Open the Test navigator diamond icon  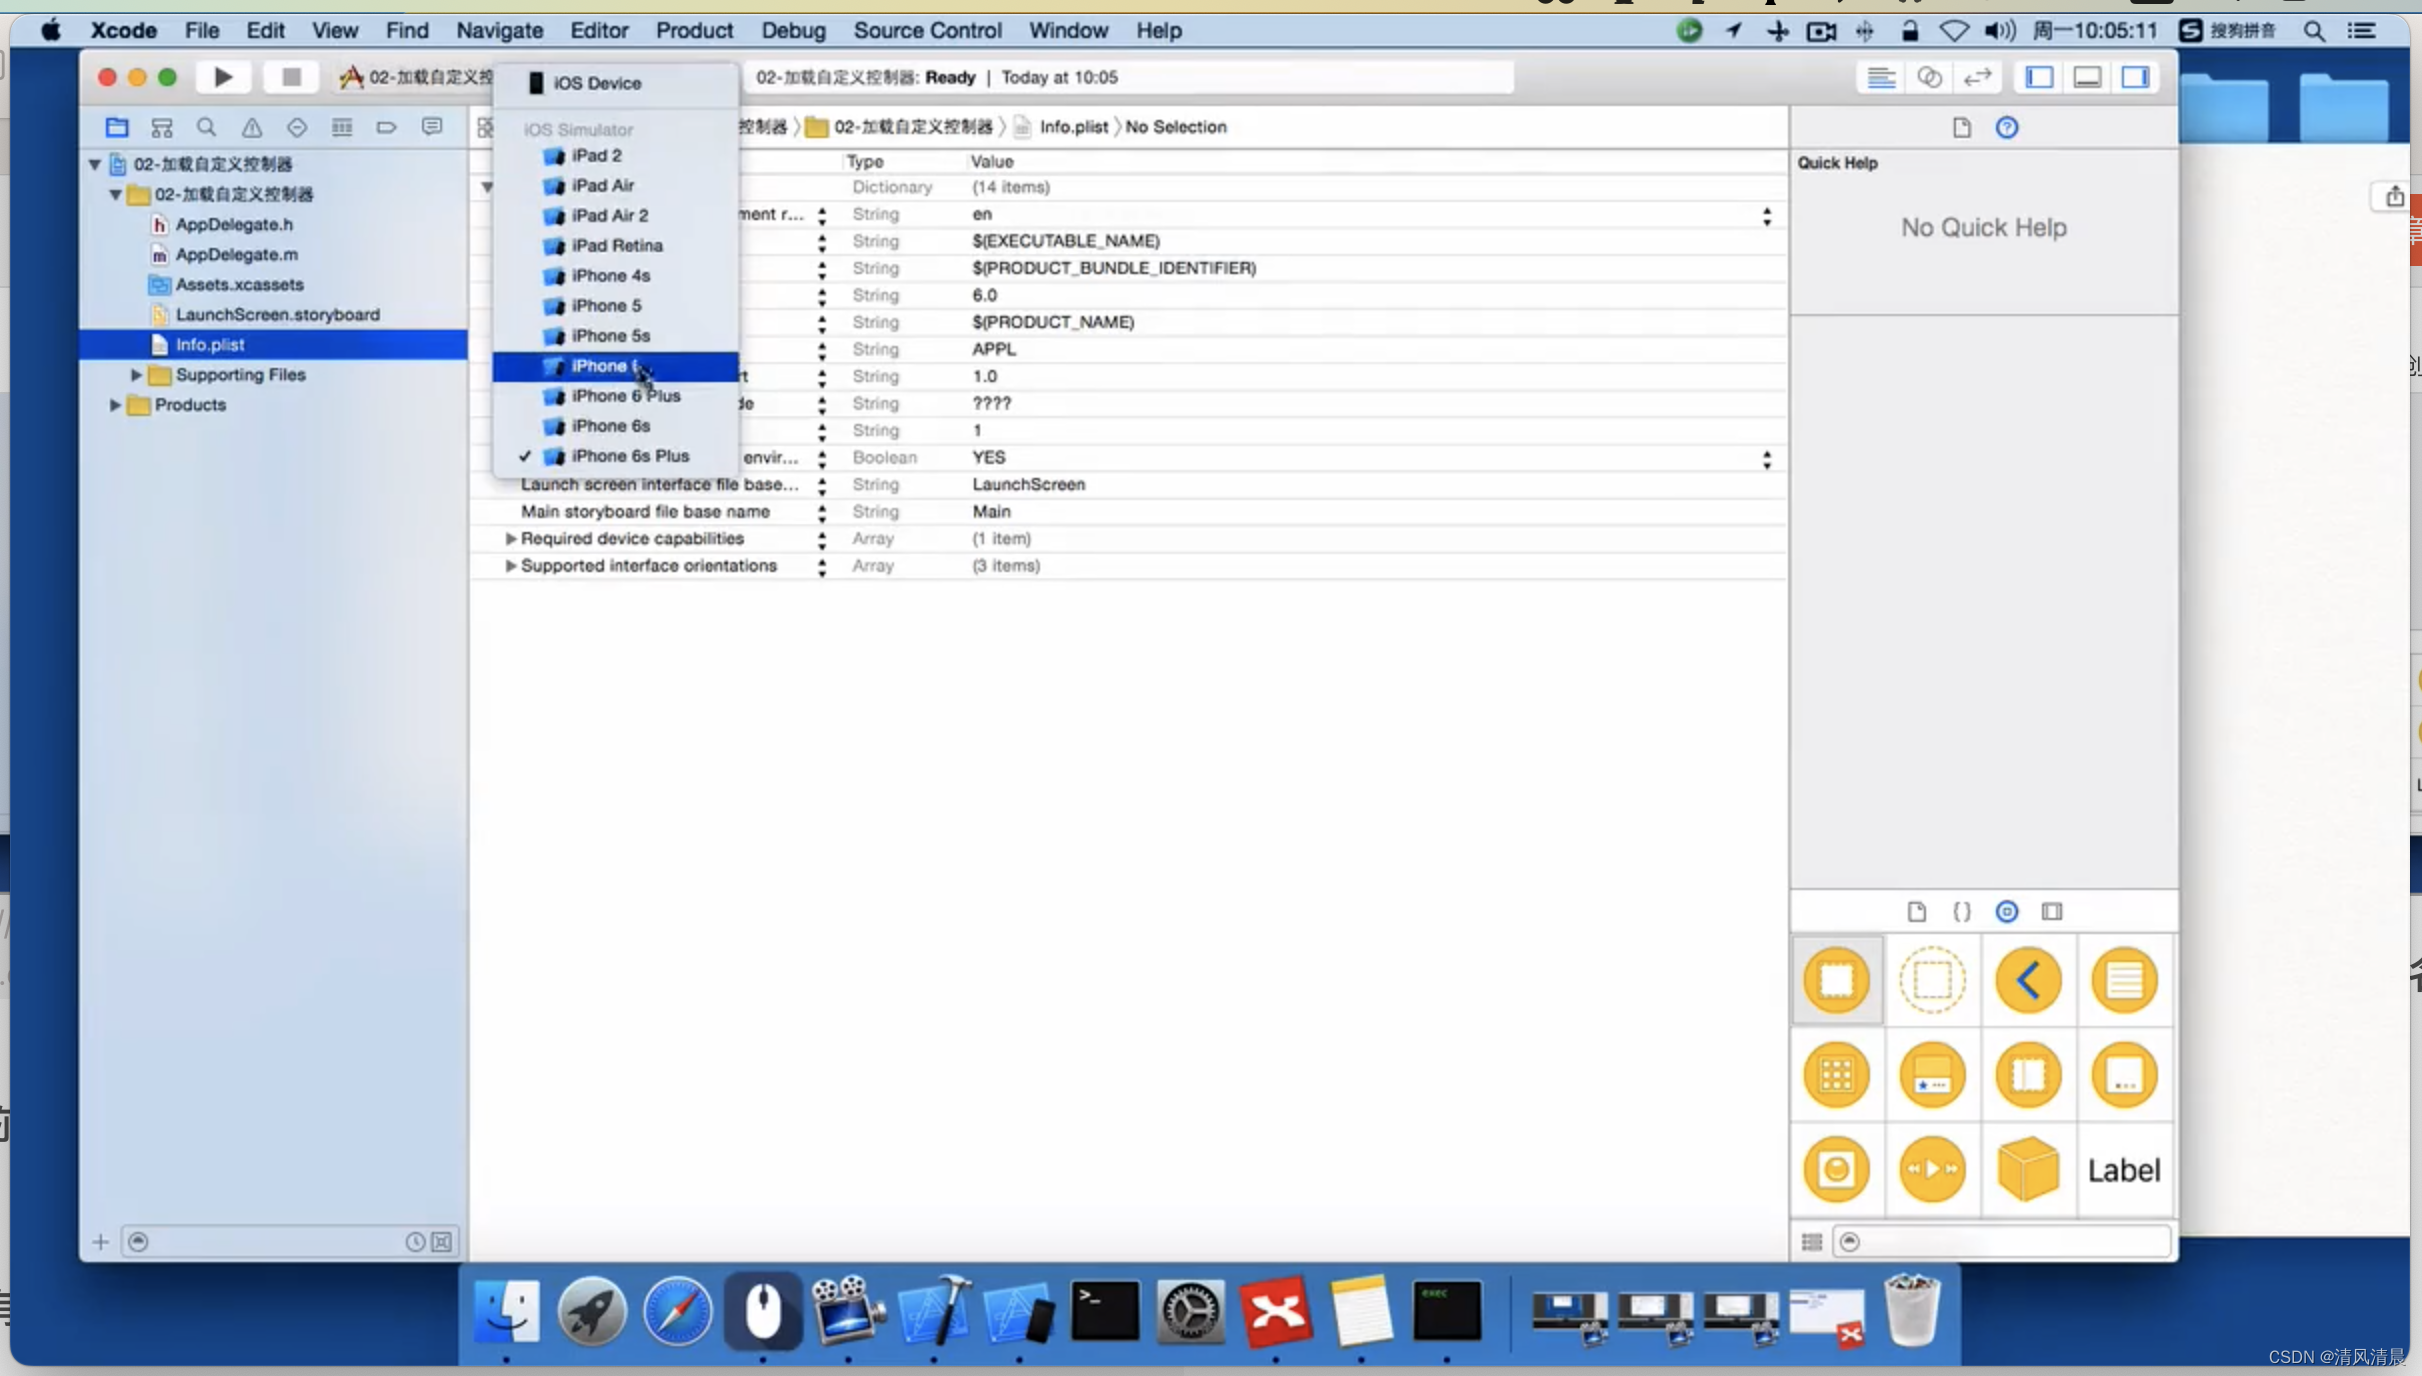click(297, 127)
